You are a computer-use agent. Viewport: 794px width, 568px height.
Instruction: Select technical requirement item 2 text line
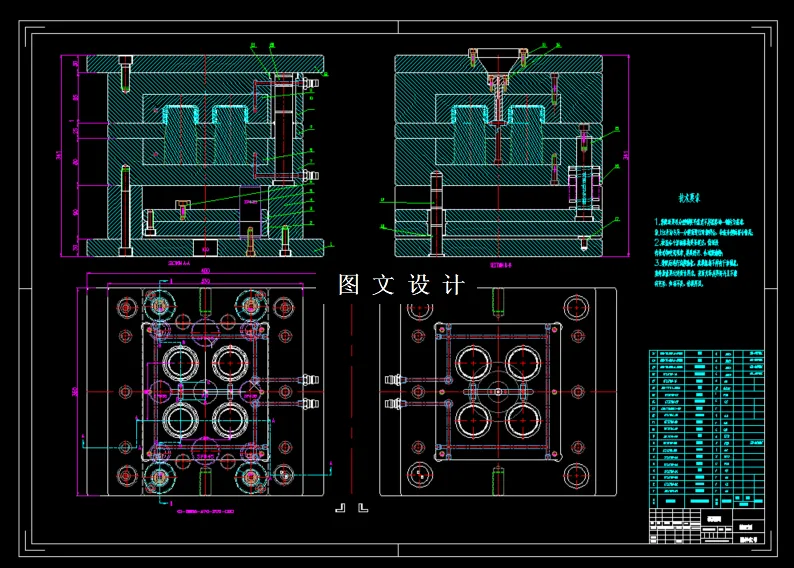686,242
